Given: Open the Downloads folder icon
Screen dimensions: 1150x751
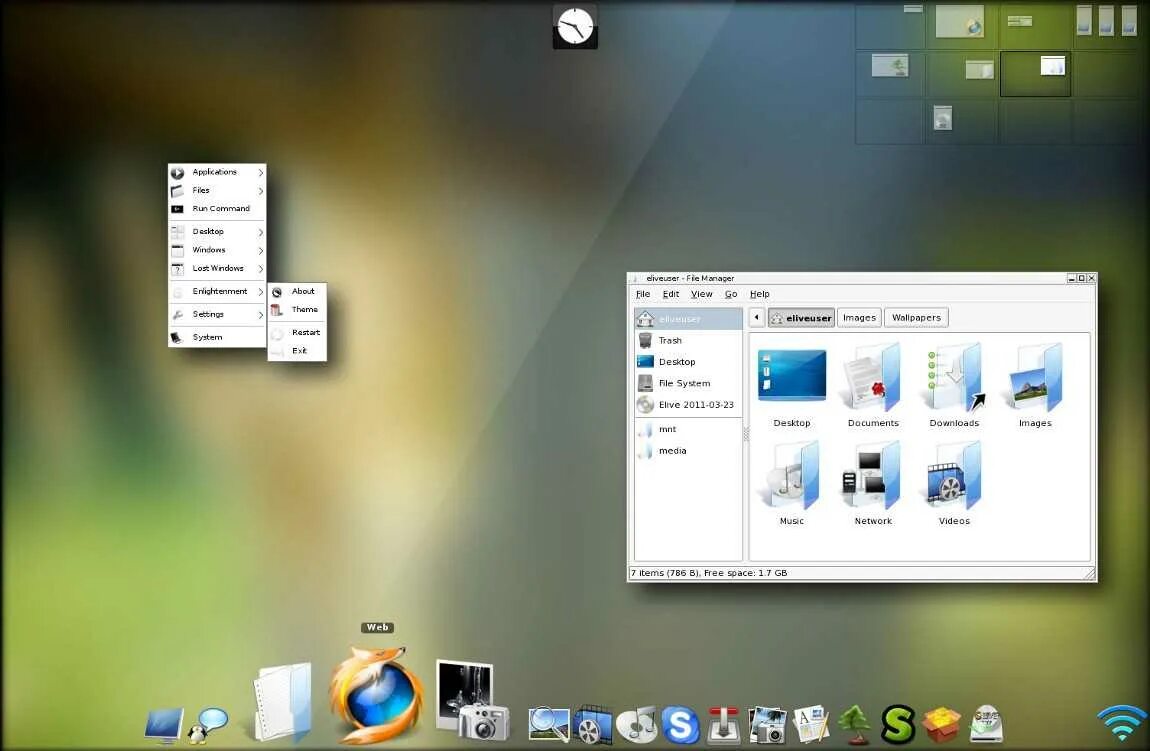Looking at the screenshot, I should [954, 385].
